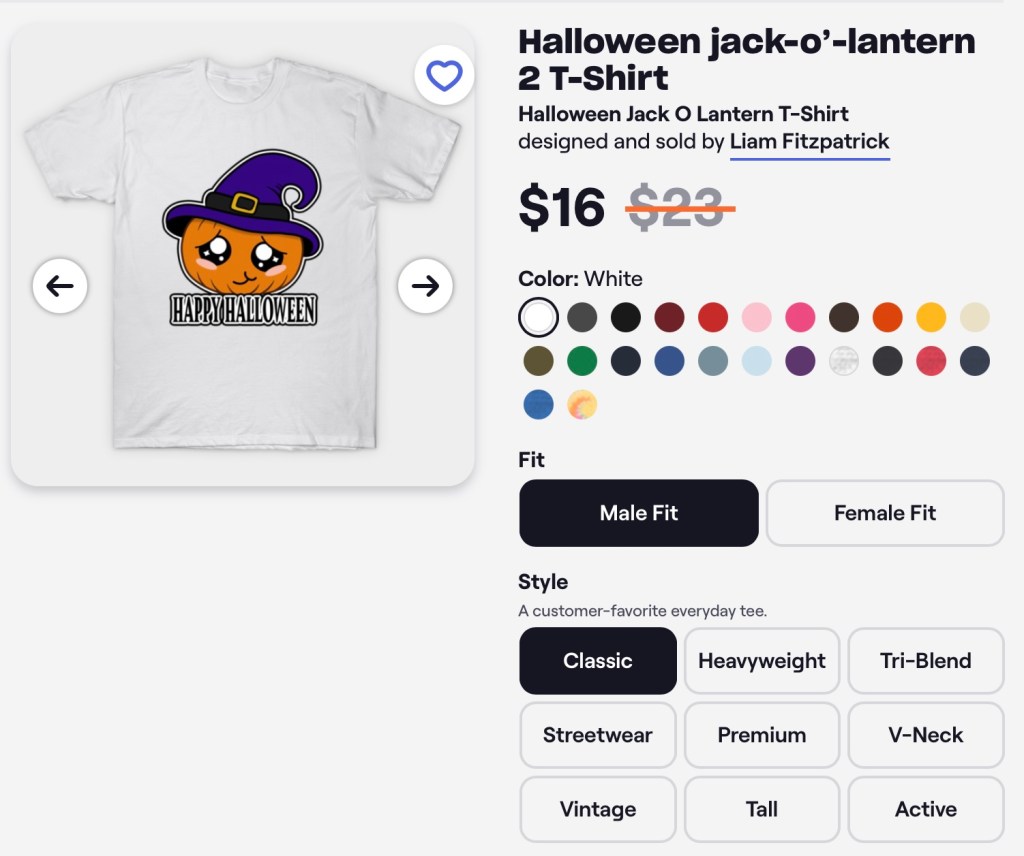
Task: Show previous product image with left arrow
Action: point(60,286)
